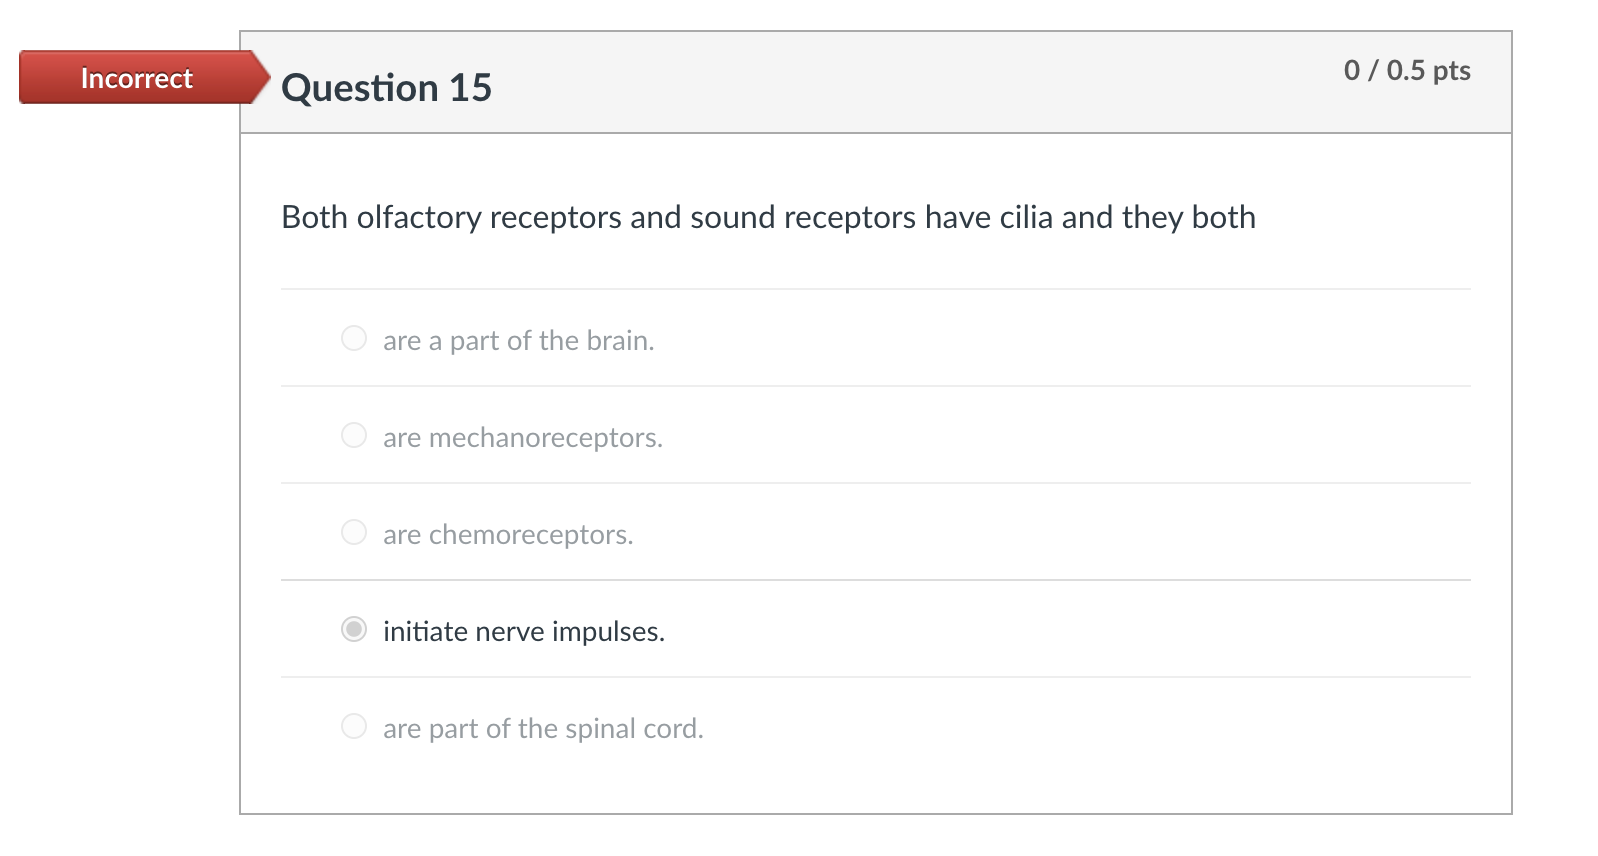Click the 'are part of the spinal cord' label

point(544,729)
